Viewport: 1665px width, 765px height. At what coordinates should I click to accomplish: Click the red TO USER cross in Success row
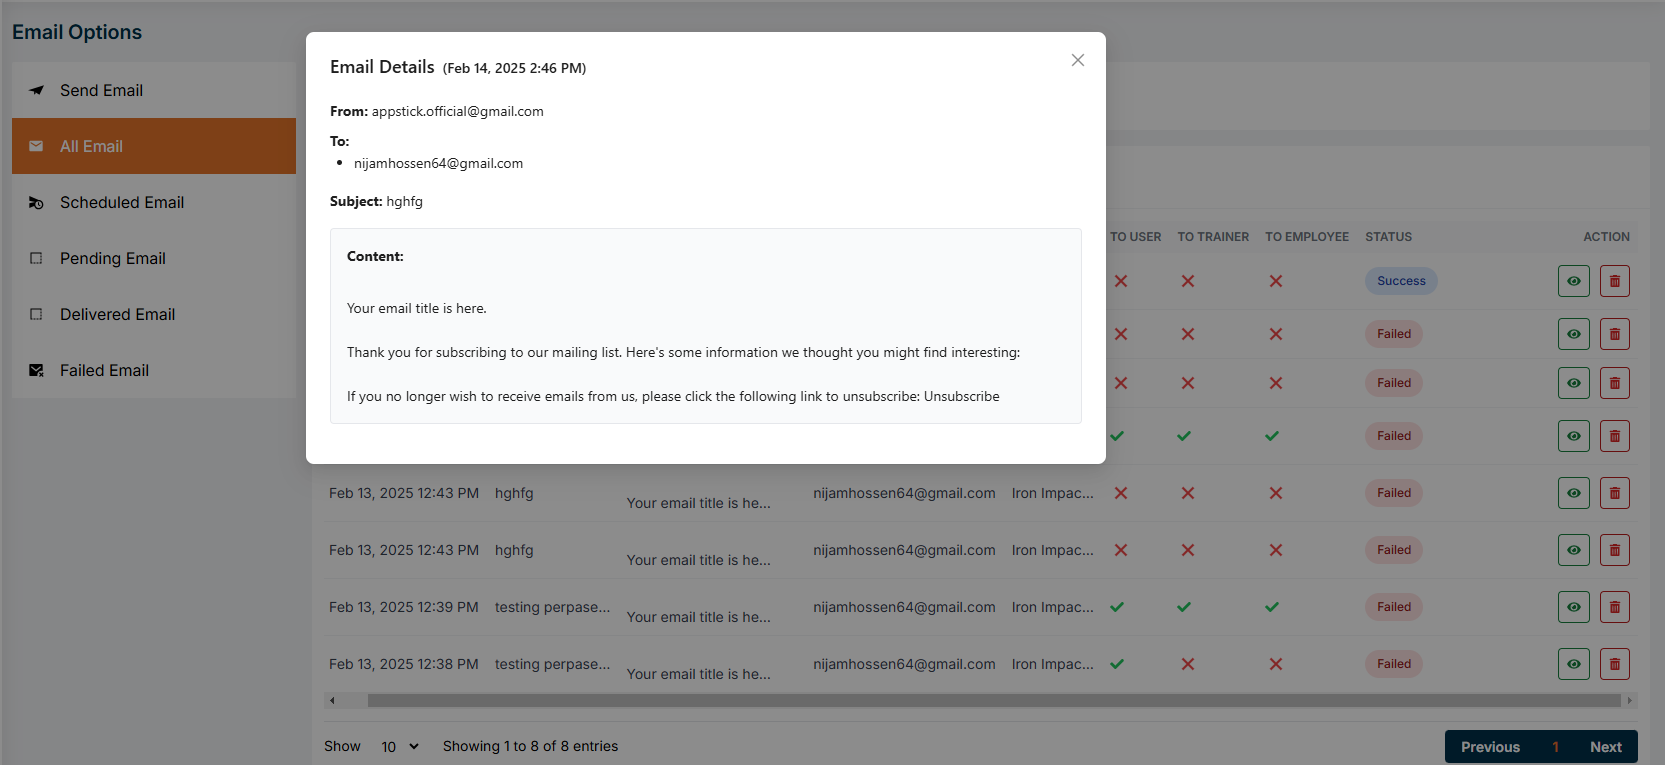[1121, 281]
